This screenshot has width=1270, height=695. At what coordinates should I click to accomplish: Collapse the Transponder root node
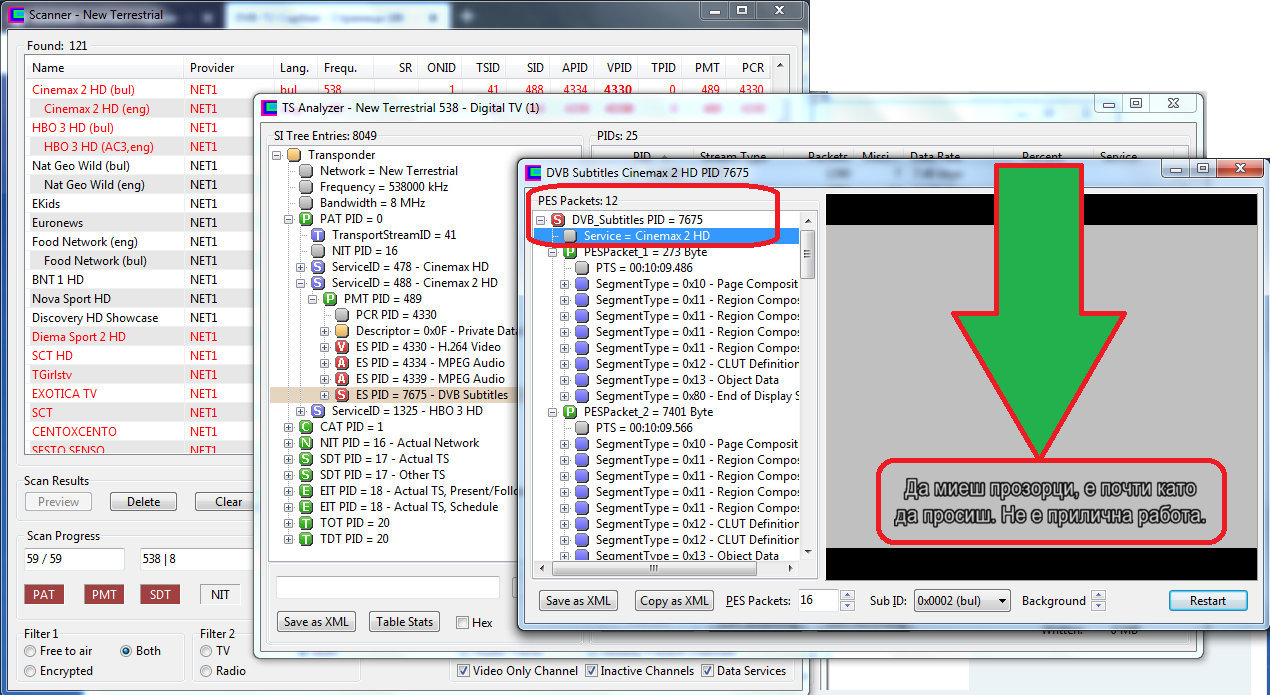tap(277, 155)
